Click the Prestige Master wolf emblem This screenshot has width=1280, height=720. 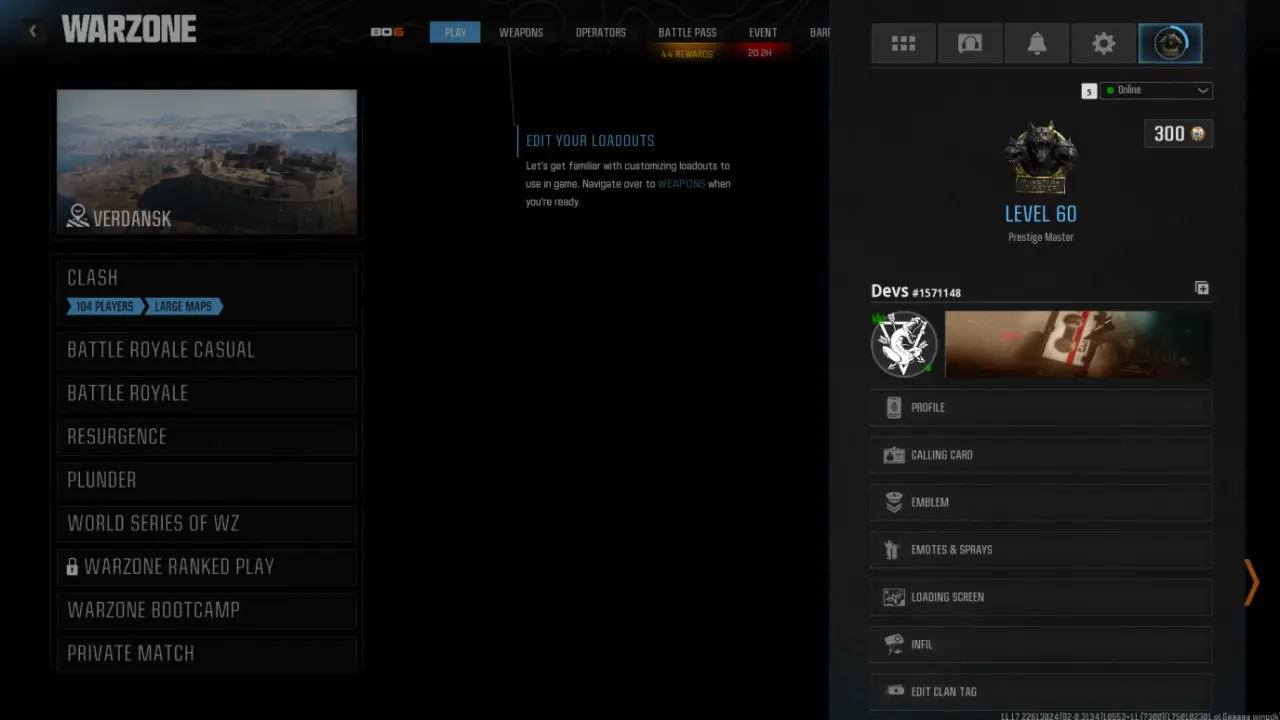1041,157
